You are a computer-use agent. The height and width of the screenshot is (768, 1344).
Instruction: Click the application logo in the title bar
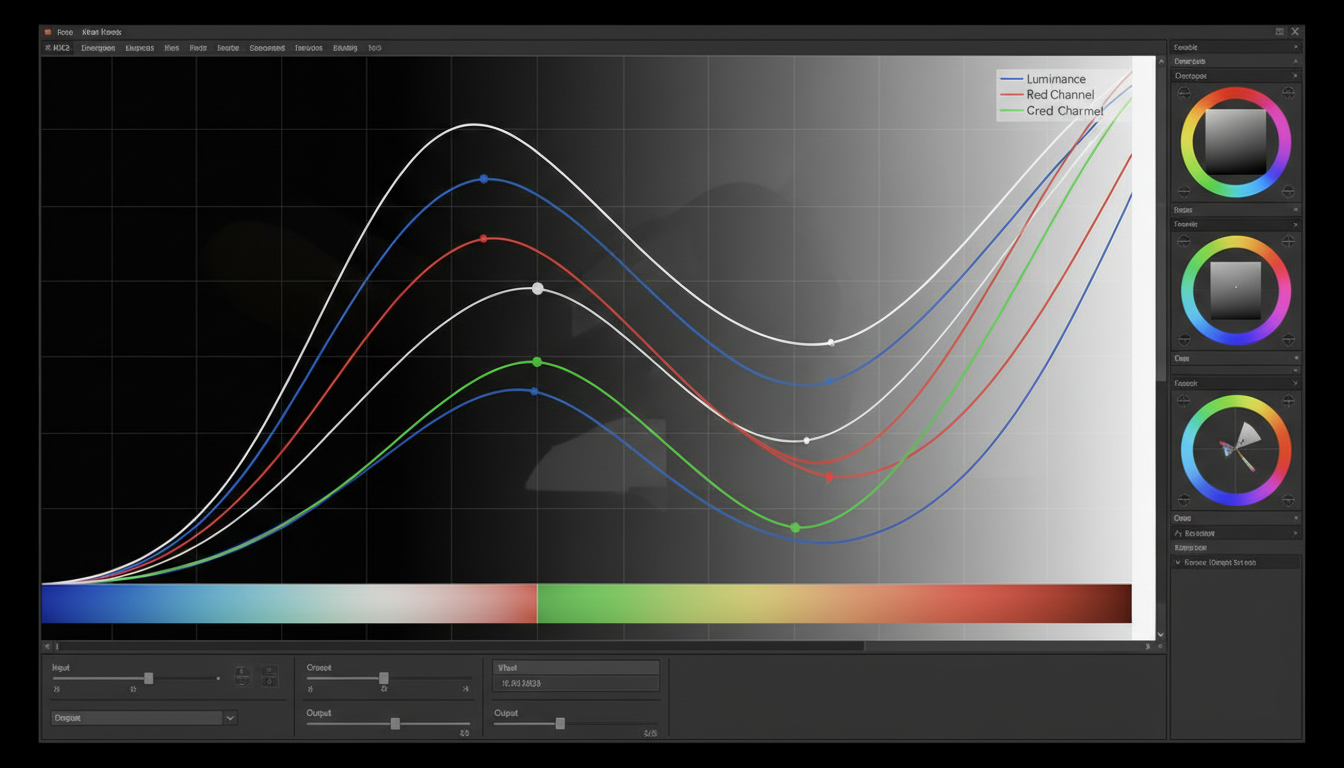[x=50, y=31]
